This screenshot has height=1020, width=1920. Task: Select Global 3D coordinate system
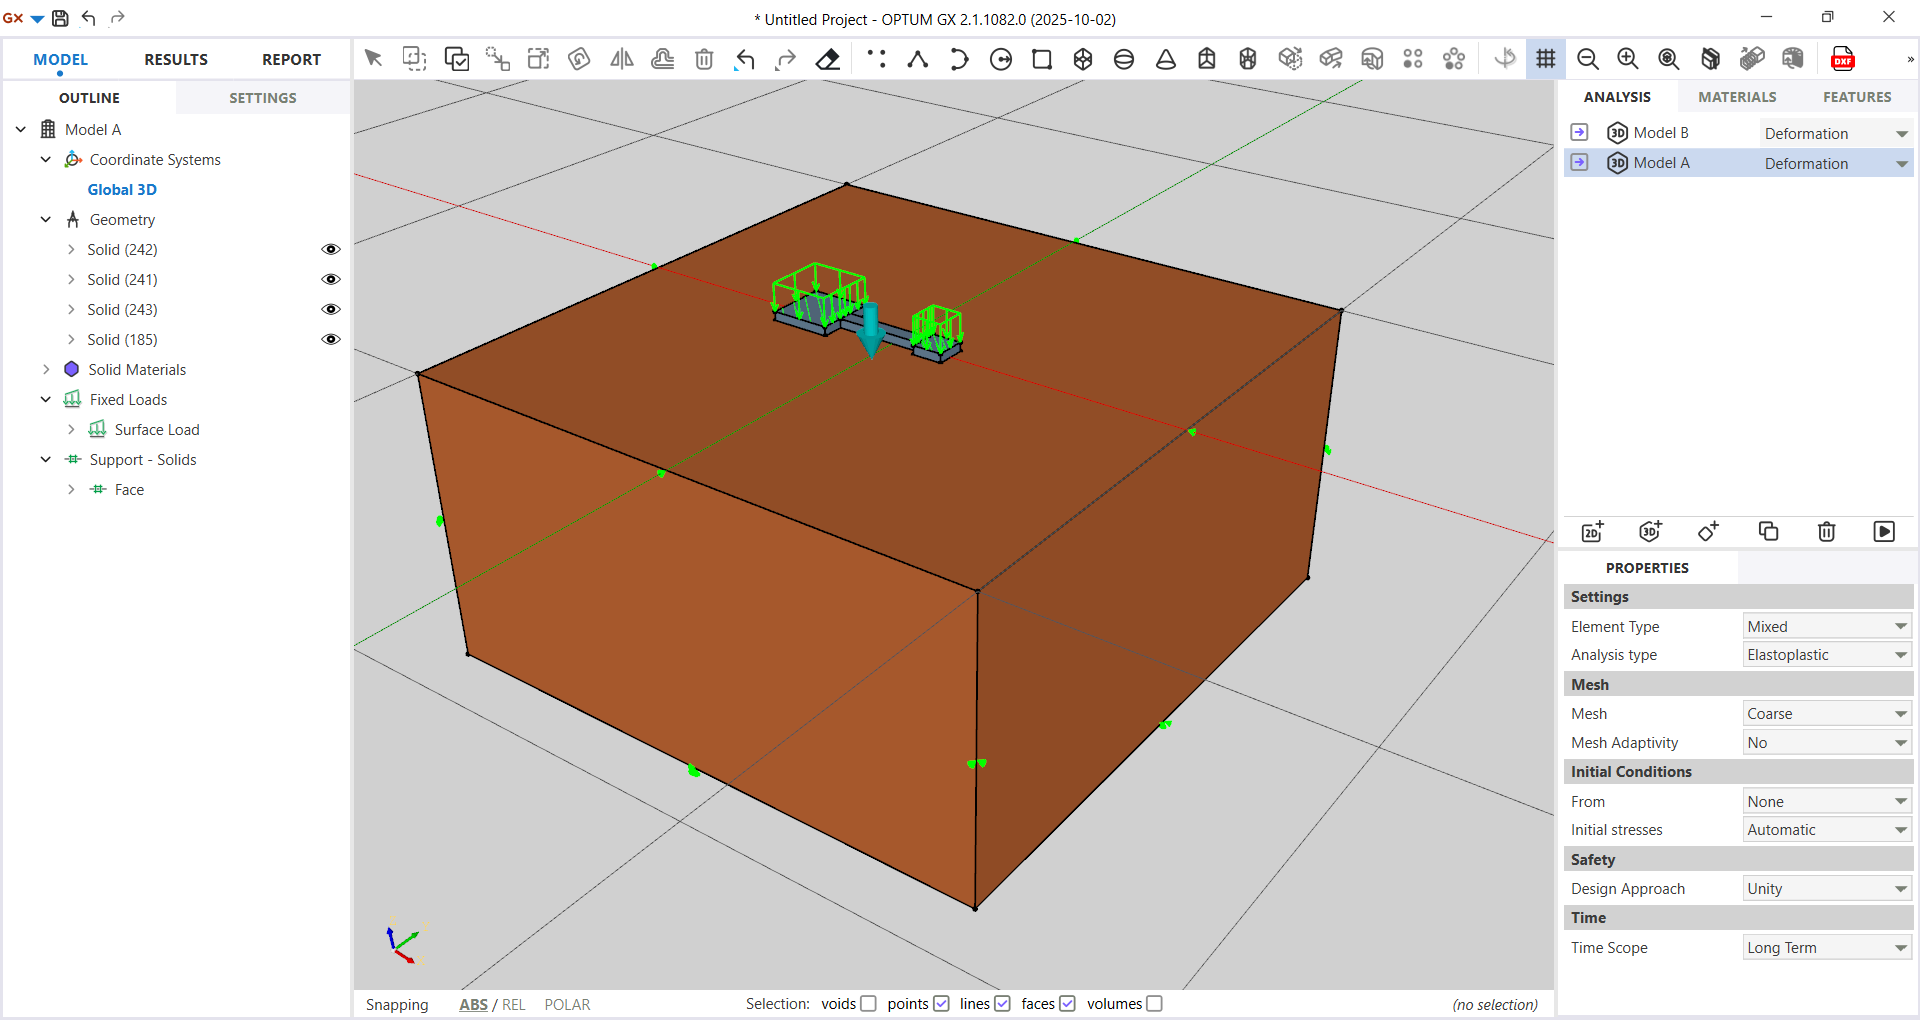click(122, 190)
